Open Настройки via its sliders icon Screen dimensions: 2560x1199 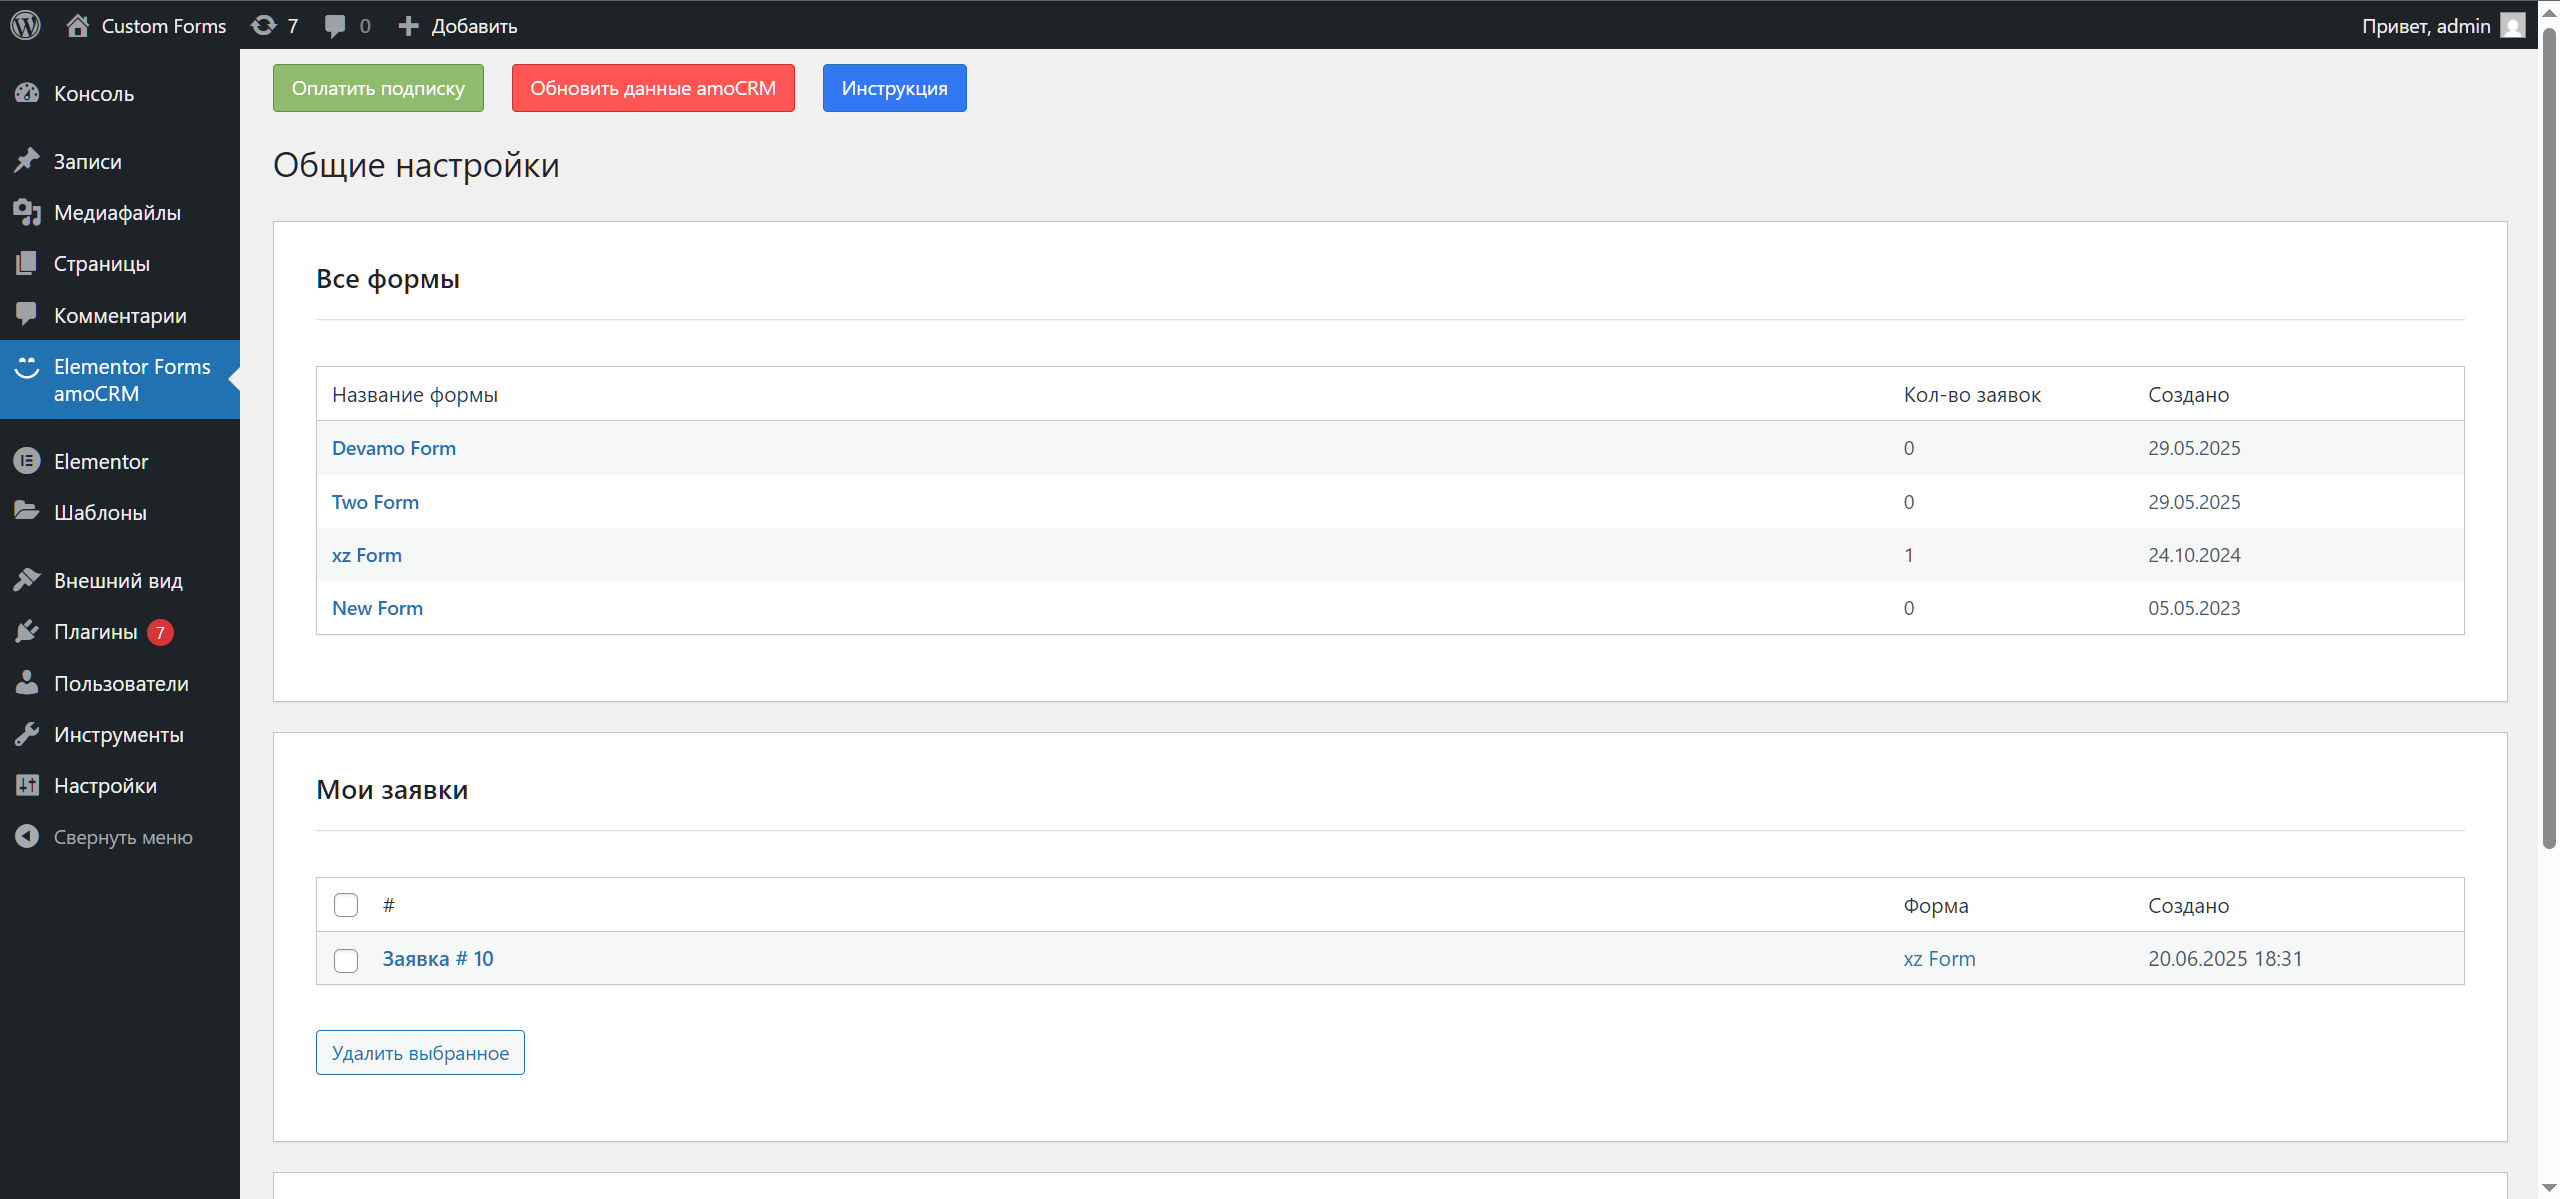(27, 785)
